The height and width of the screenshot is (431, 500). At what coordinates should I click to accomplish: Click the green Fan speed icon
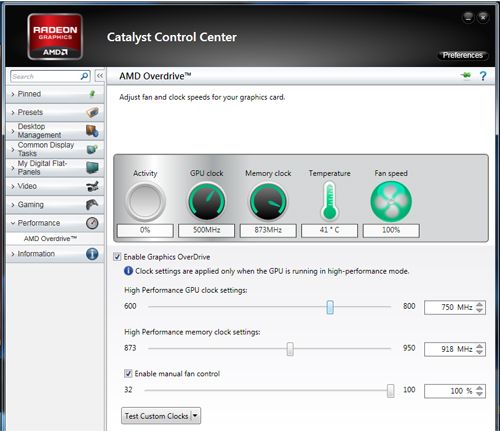click(x=391, y=201)
